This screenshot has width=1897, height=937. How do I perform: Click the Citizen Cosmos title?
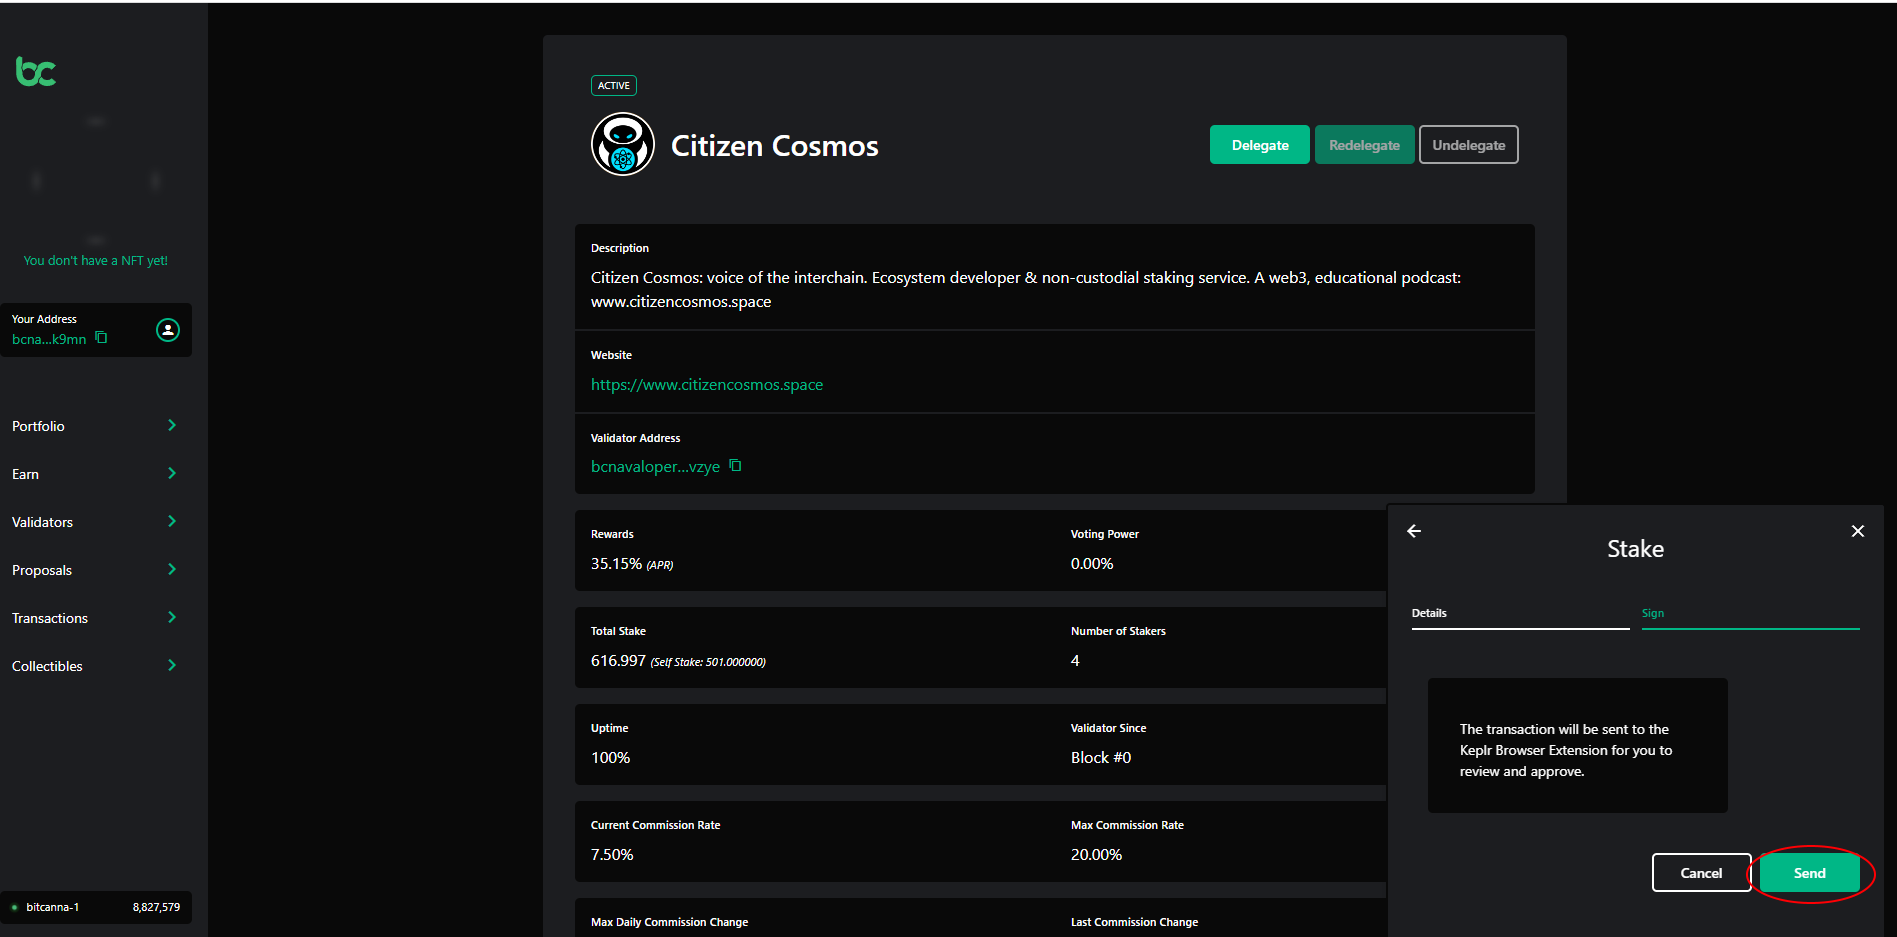coord(774,146)
